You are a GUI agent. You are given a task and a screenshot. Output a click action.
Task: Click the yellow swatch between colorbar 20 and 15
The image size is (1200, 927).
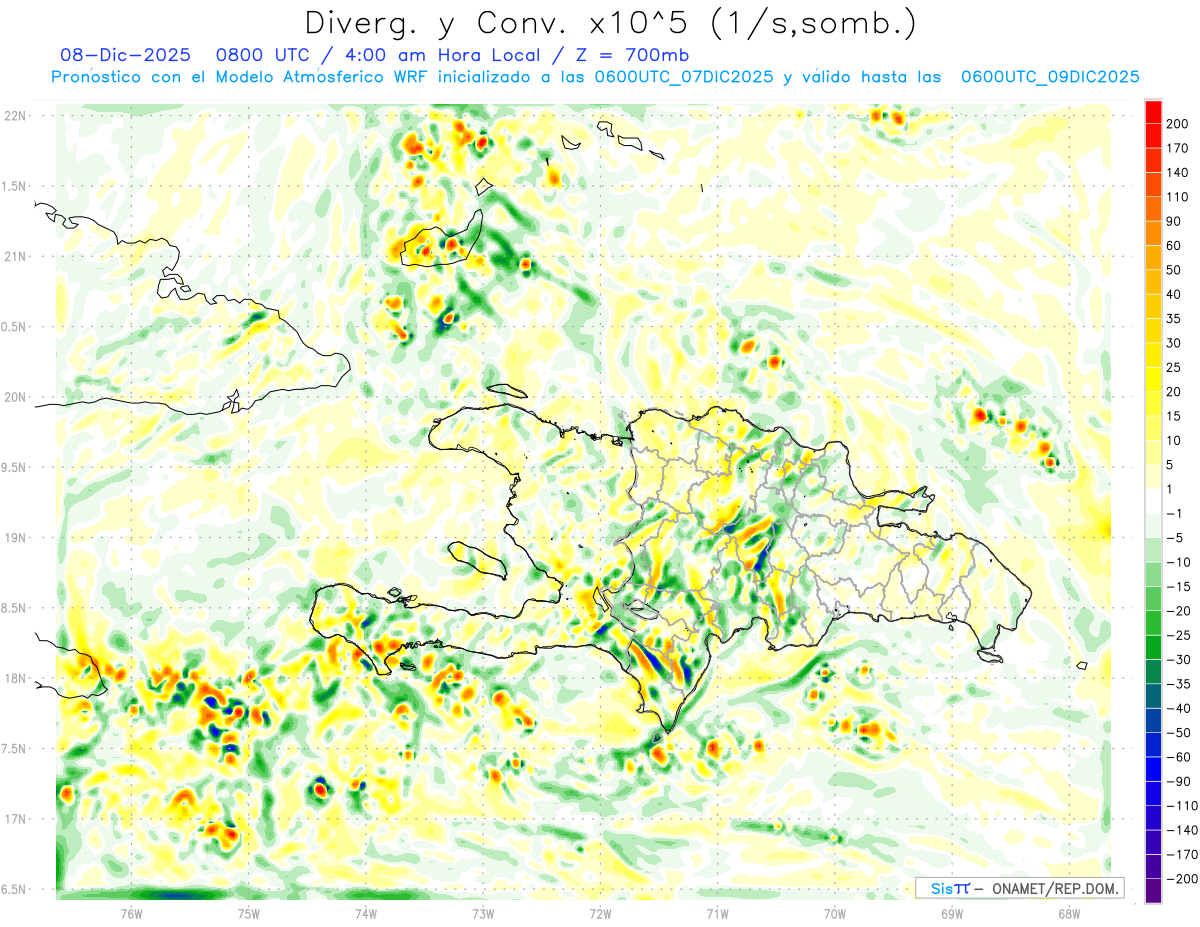pyautogui.click(x=1153, y=403)
